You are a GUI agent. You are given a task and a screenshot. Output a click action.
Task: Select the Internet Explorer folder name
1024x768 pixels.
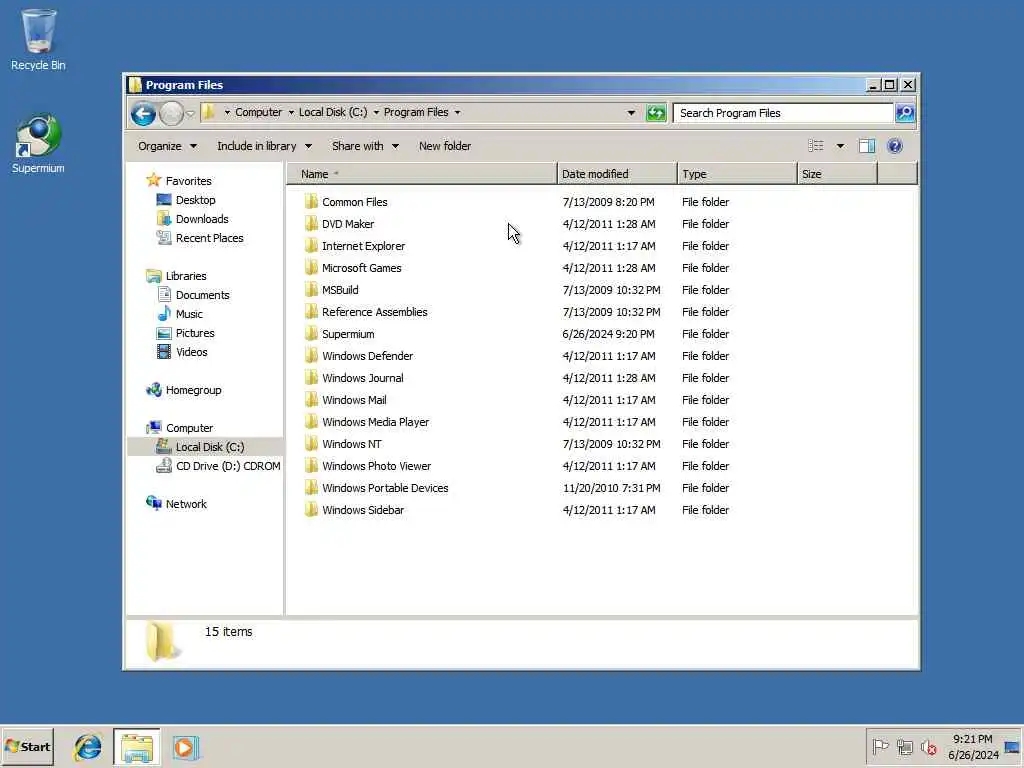[x=363, y=246]
